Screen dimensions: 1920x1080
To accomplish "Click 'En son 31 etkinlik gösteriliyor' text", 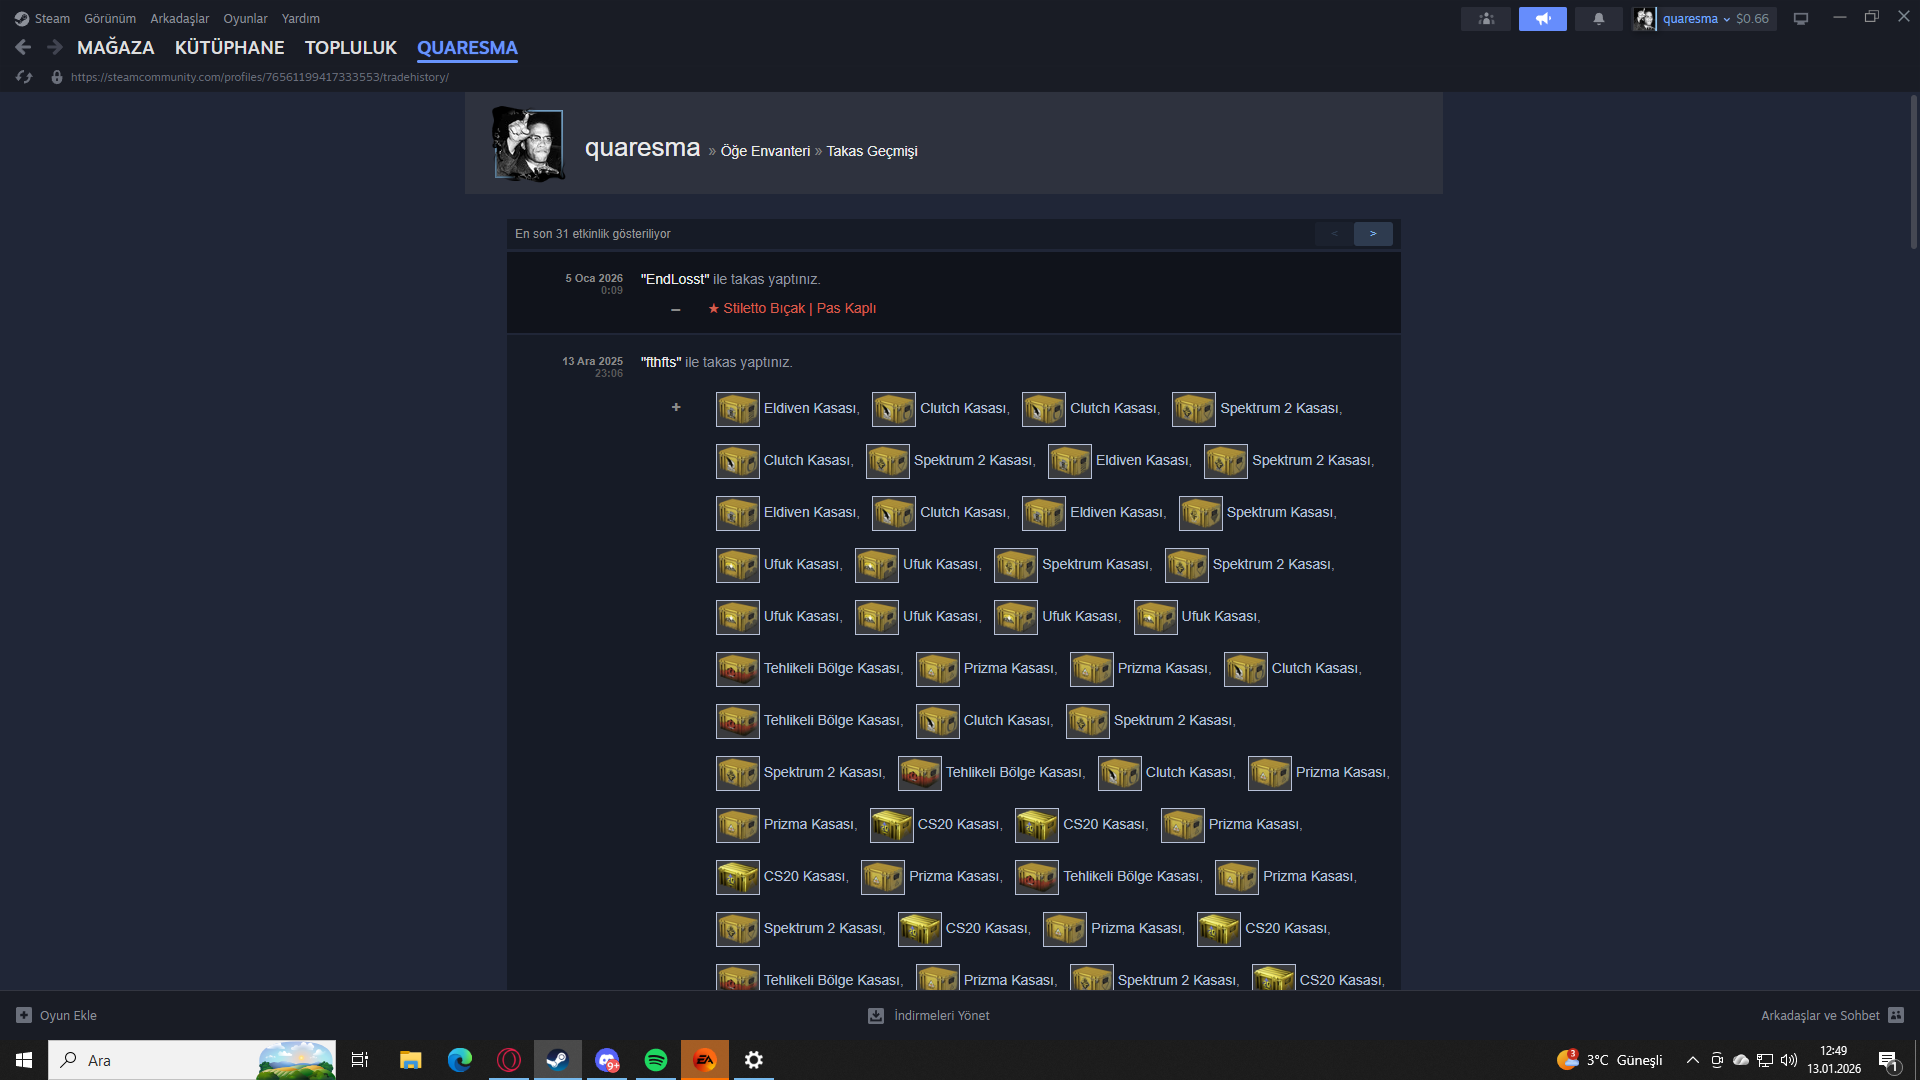I will click(x=593, y=234).
